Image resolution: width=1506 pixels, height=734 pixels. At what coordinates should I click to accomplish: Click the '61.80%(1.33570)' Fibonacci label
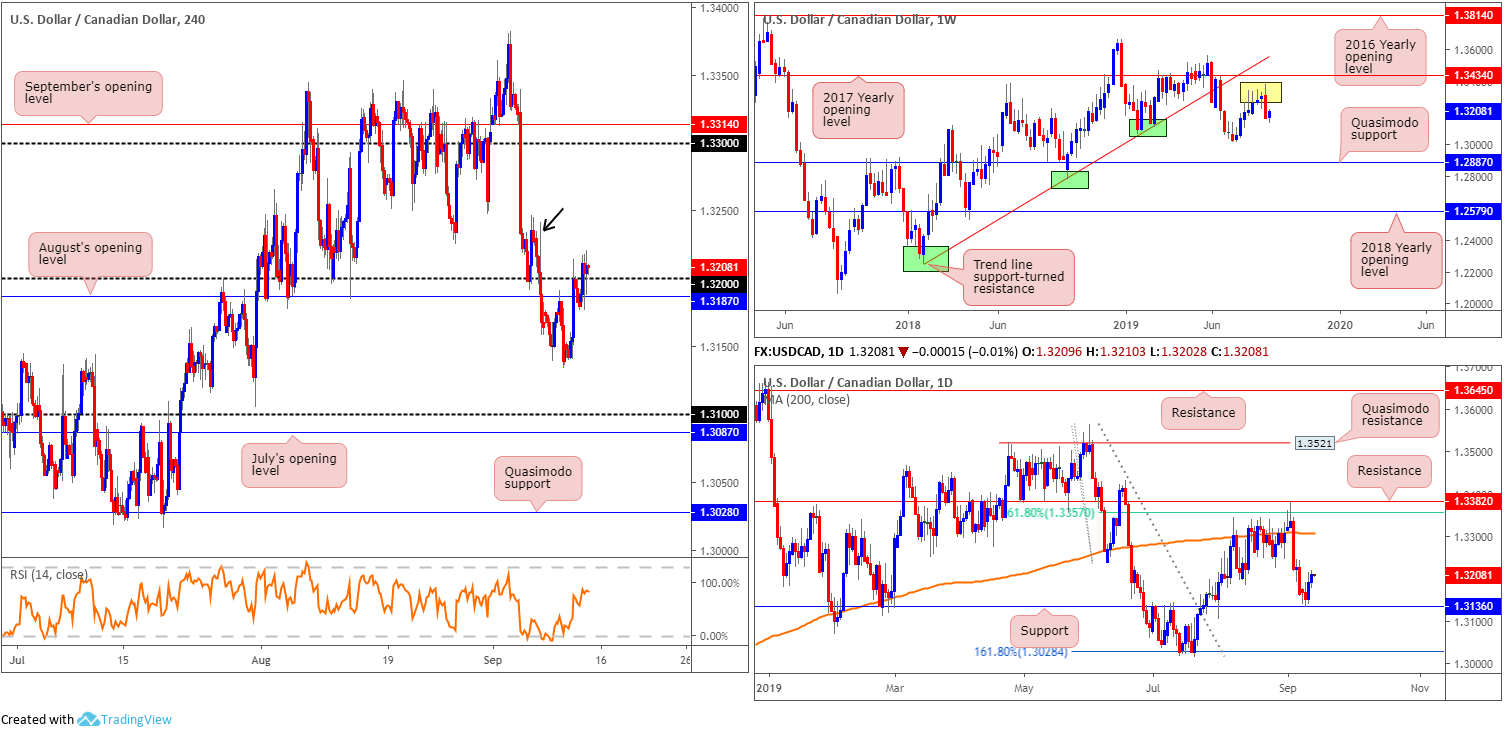(x=1051, y=513)
